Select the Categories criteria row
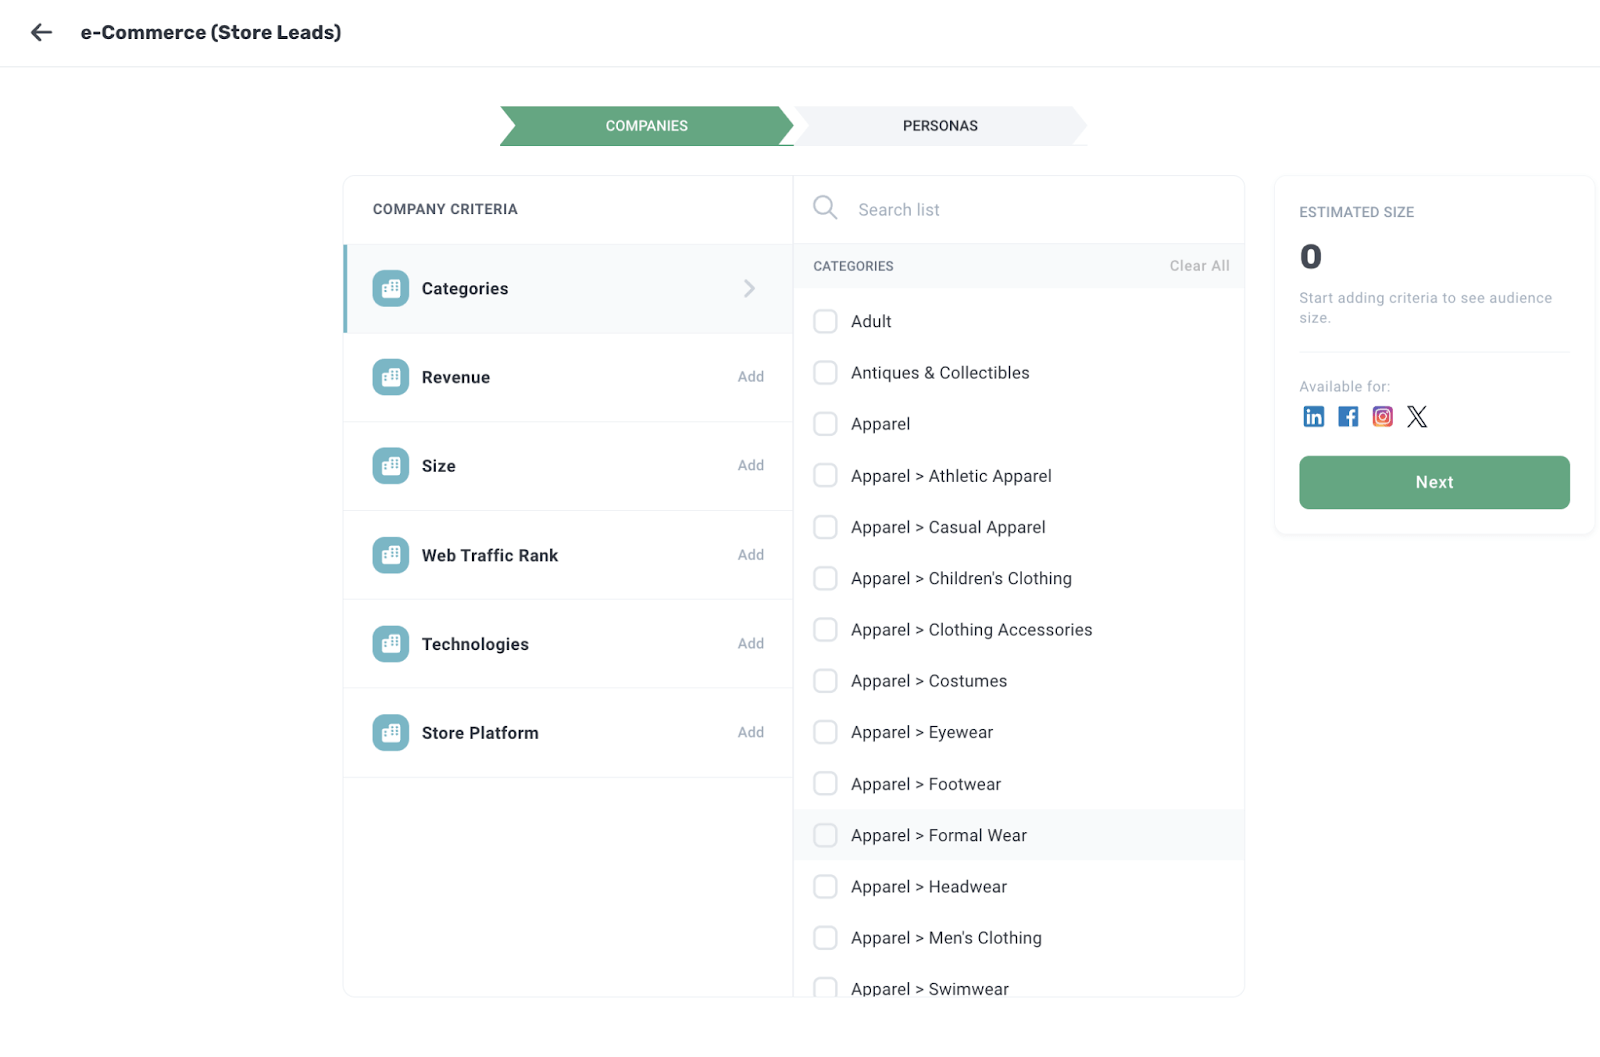Screen dimensions: 1600x1057 pos(568,288)
